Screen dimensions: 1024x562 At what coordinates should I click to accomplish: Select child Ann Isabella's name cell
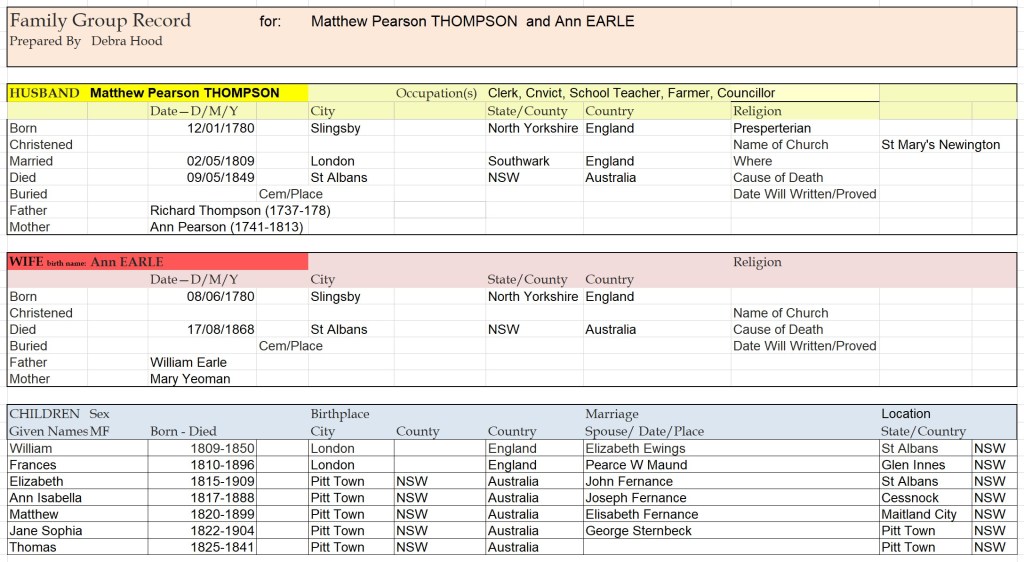pyautogui.click(x=46, y=498)
